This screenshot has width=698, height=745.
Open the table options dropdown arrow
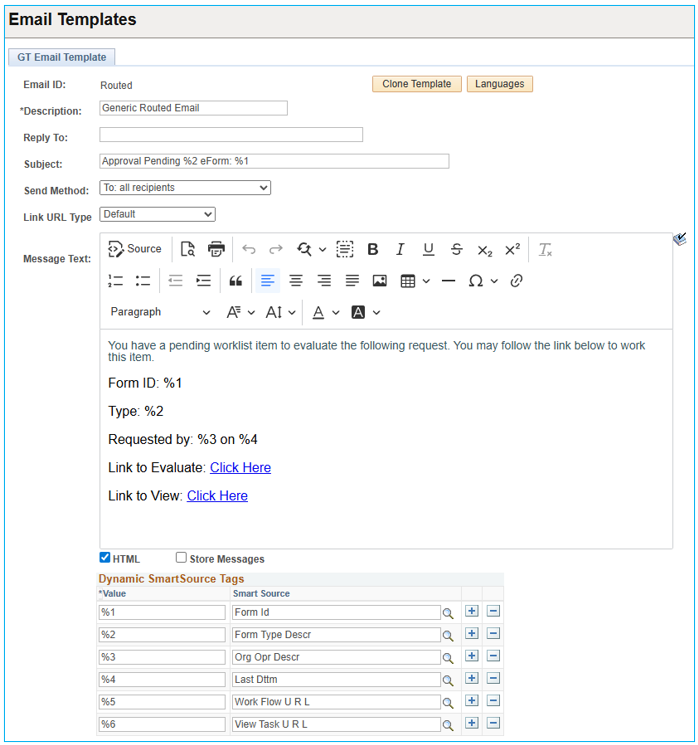pyautogui.click(x=426, y=281)
